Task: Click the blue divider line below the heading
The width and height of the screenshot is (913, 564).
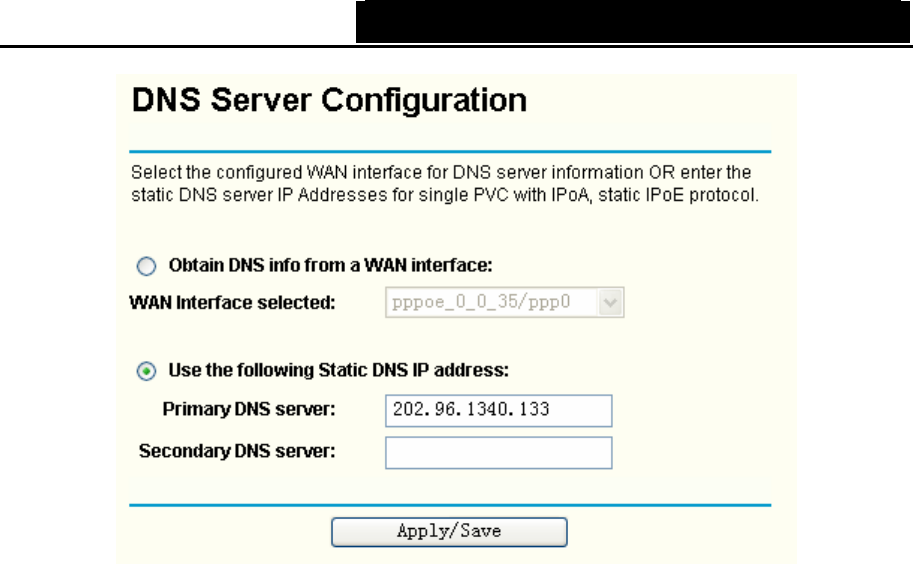Action: pyautogui.click(x=450, y=151)
